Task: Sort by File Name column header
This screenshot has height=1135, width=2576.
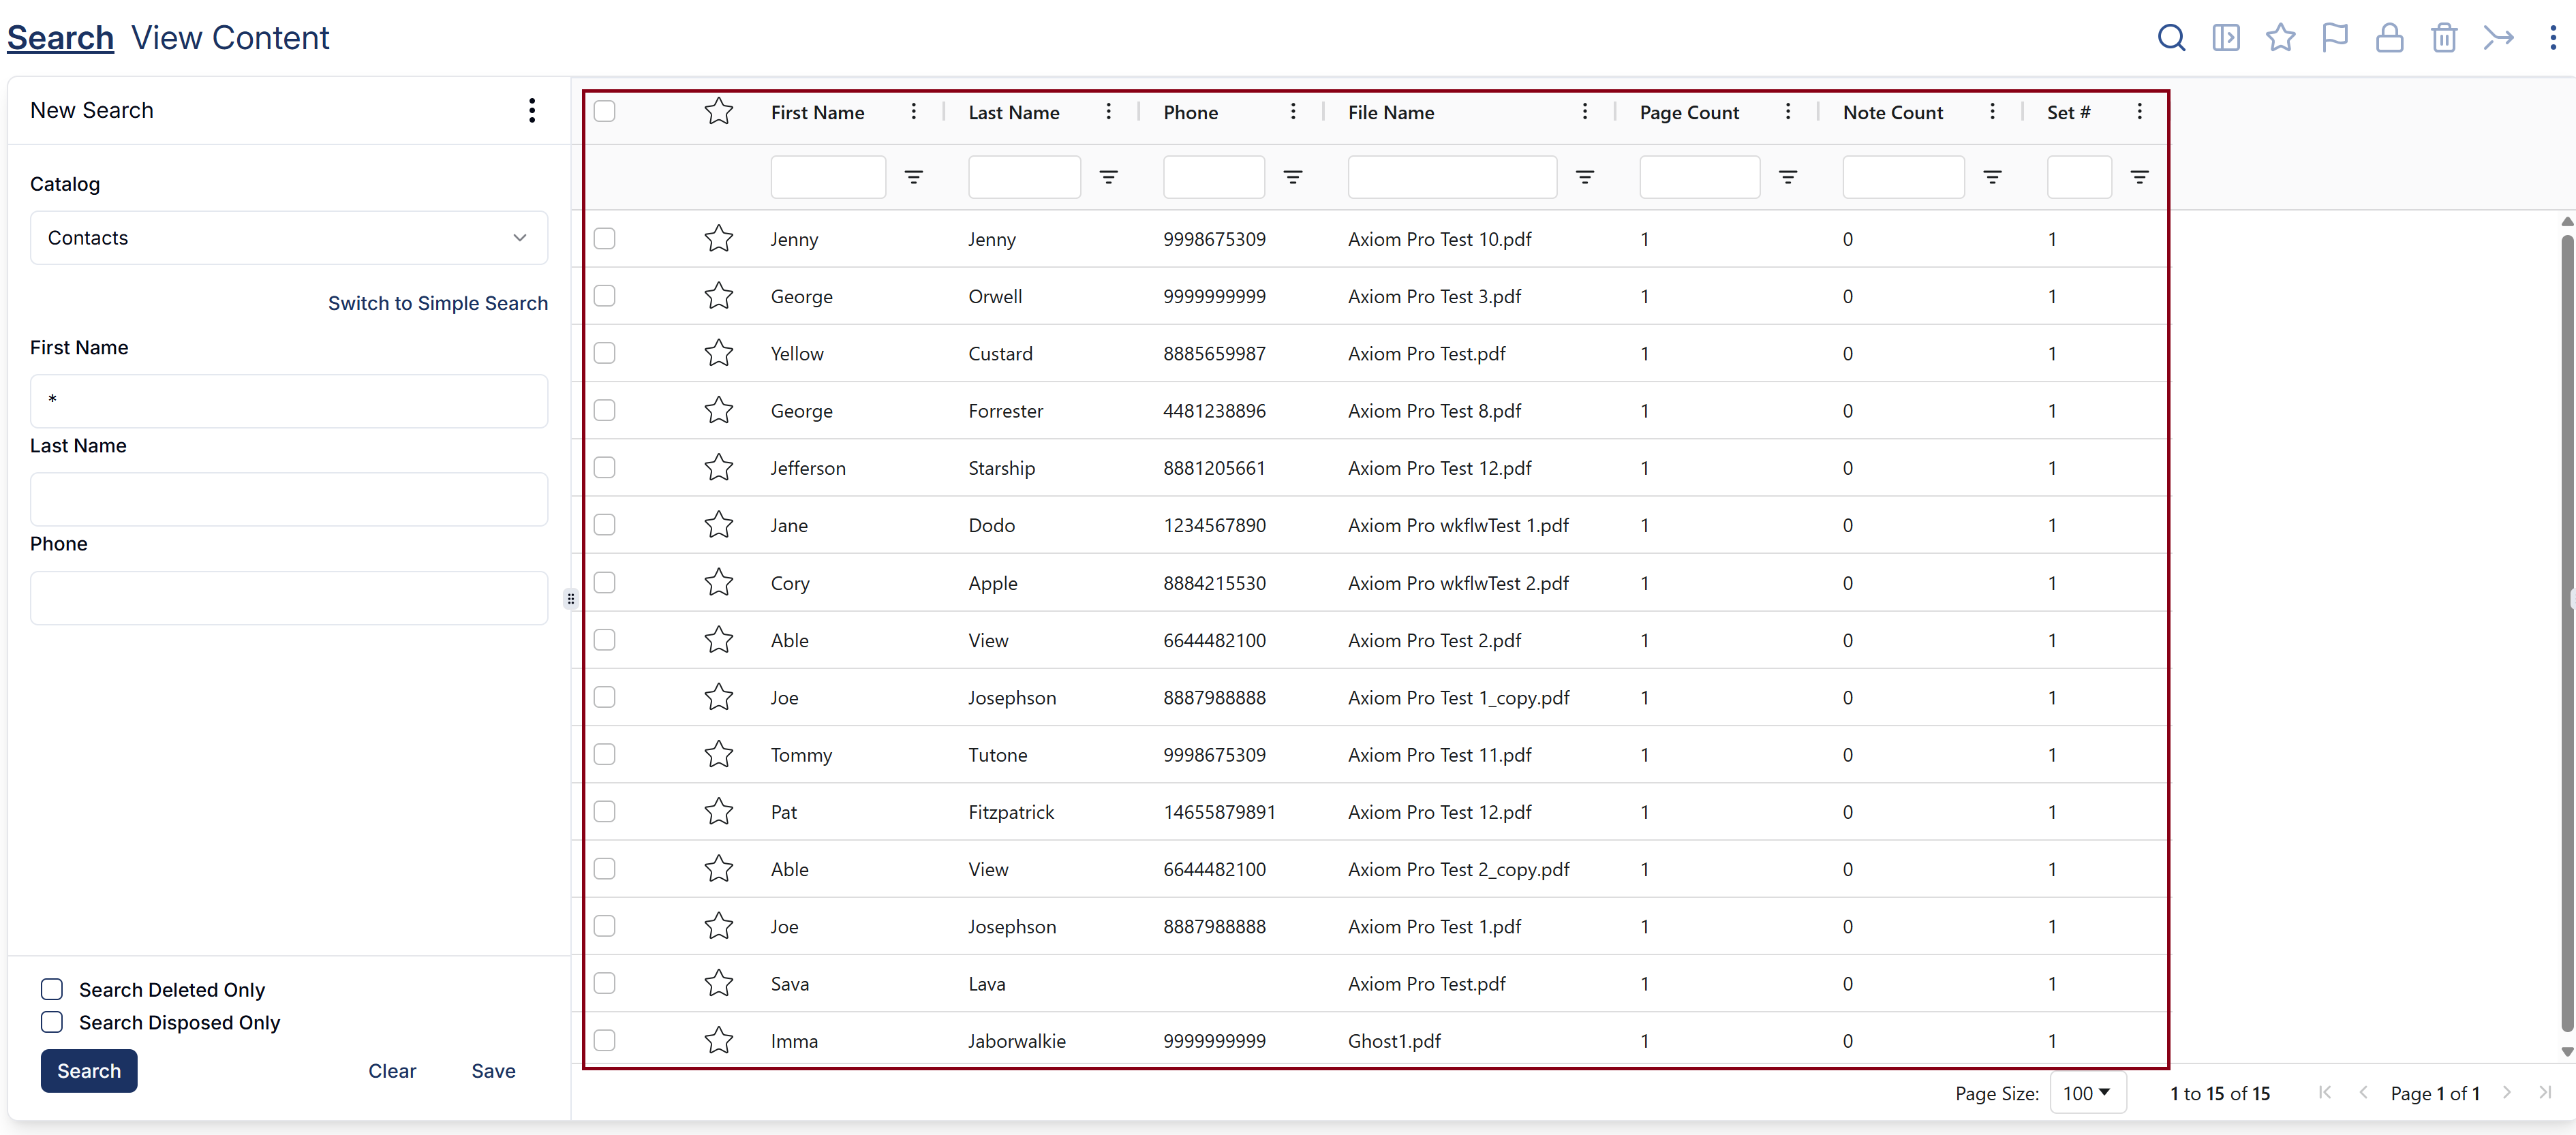Action: [x=1391, y=112]
